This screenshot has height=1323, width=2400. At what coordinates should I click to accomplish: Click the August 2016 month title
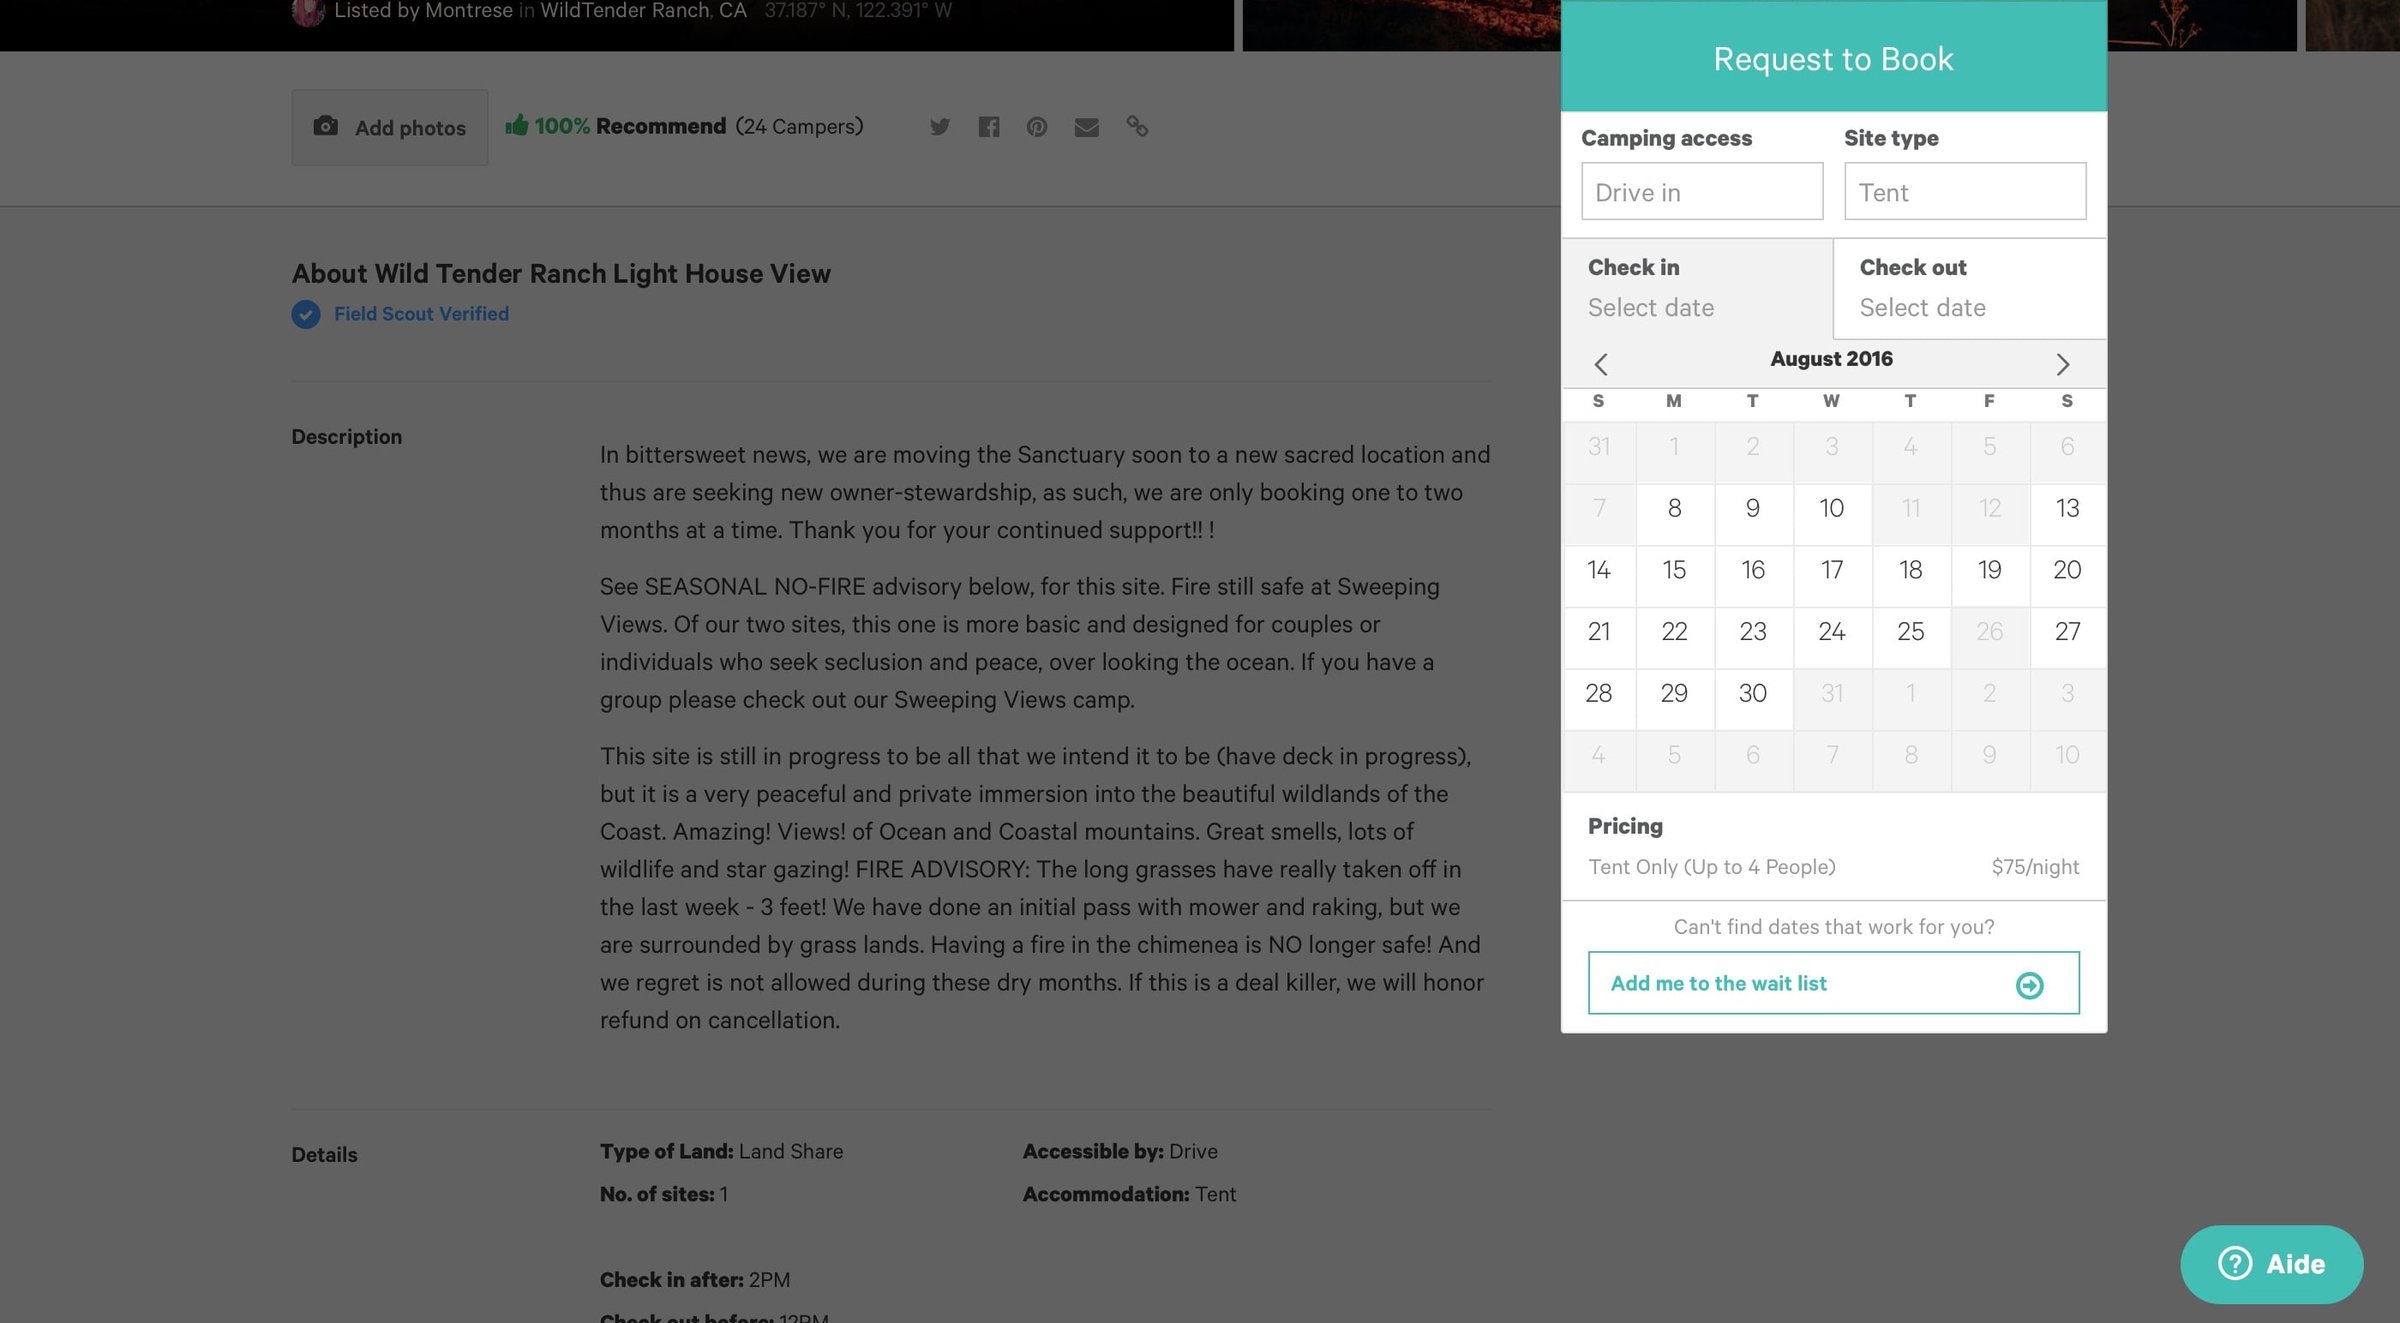[1831, 359]
